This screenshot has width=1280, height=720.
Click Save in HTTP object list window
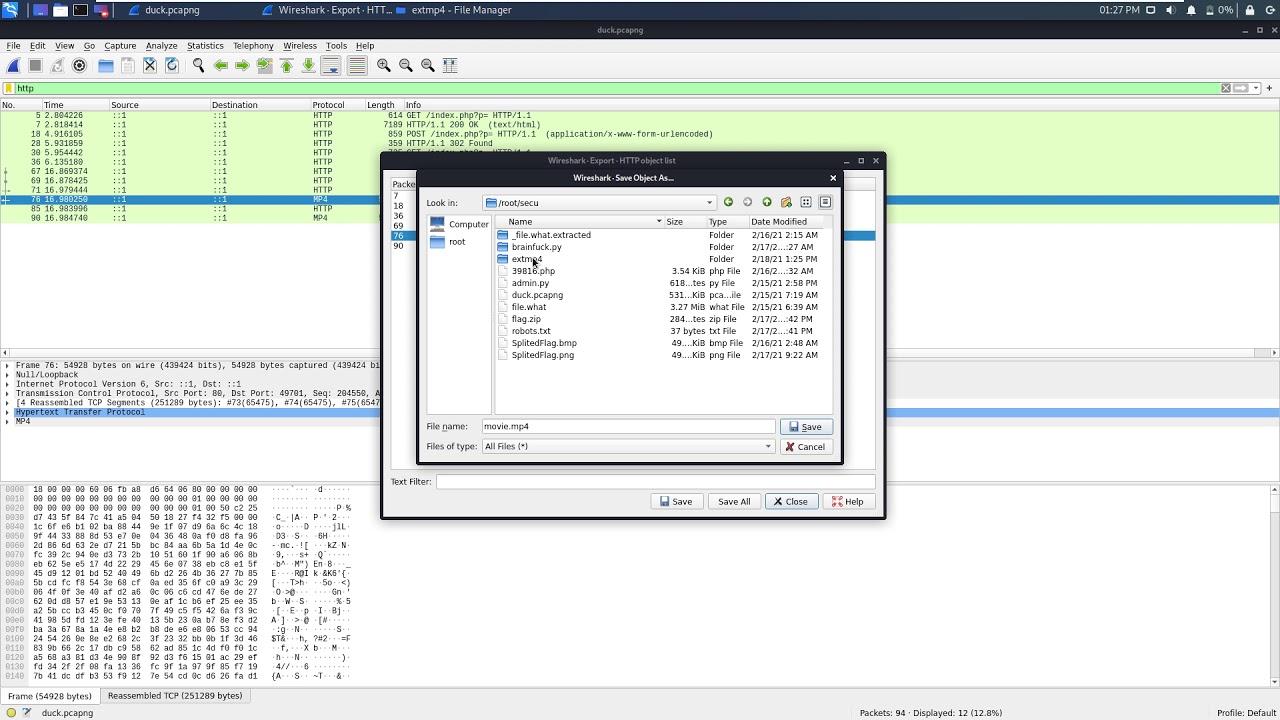(x=677, y=502)
